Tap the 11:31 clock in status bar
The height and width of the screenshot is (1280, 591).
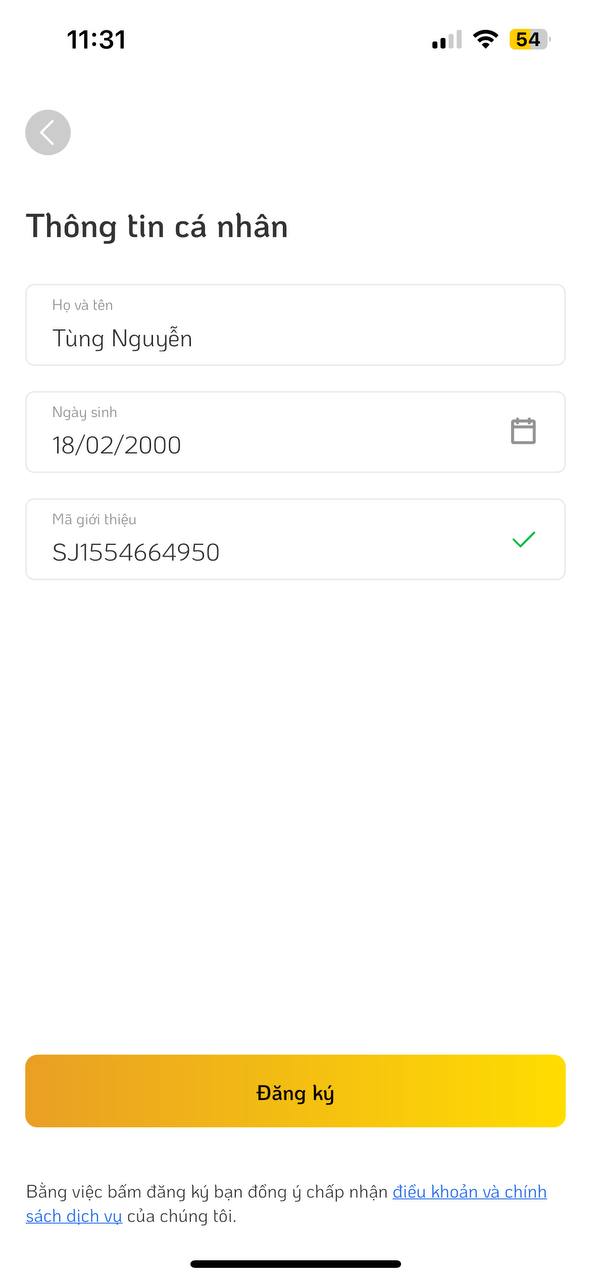pos(96,40)
